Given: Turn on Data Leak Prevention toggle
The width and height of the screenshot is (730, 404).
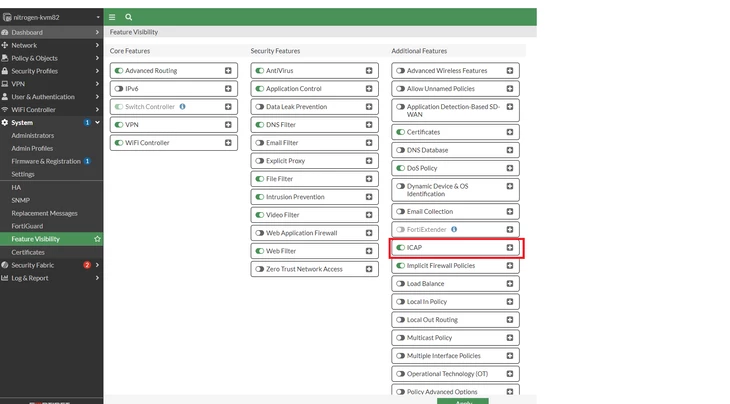Looking at the screenshot, I should click(260, 107).
